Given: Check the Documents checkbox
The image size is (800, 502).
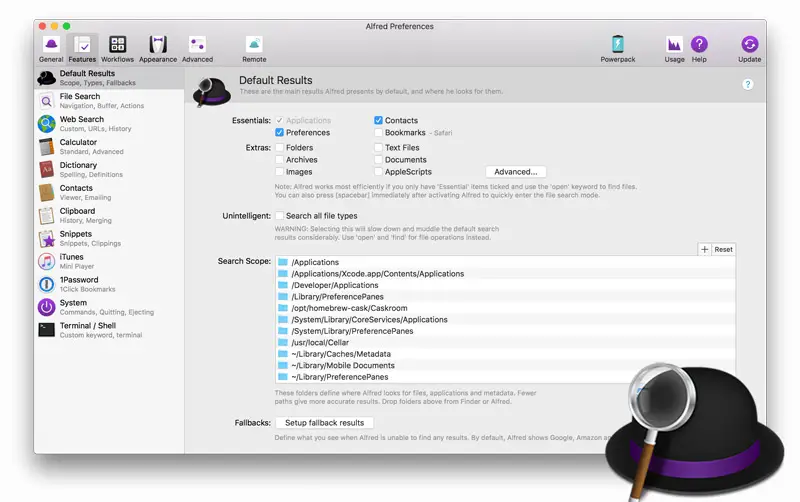Looking at the screenshot, I should (378, 160).
